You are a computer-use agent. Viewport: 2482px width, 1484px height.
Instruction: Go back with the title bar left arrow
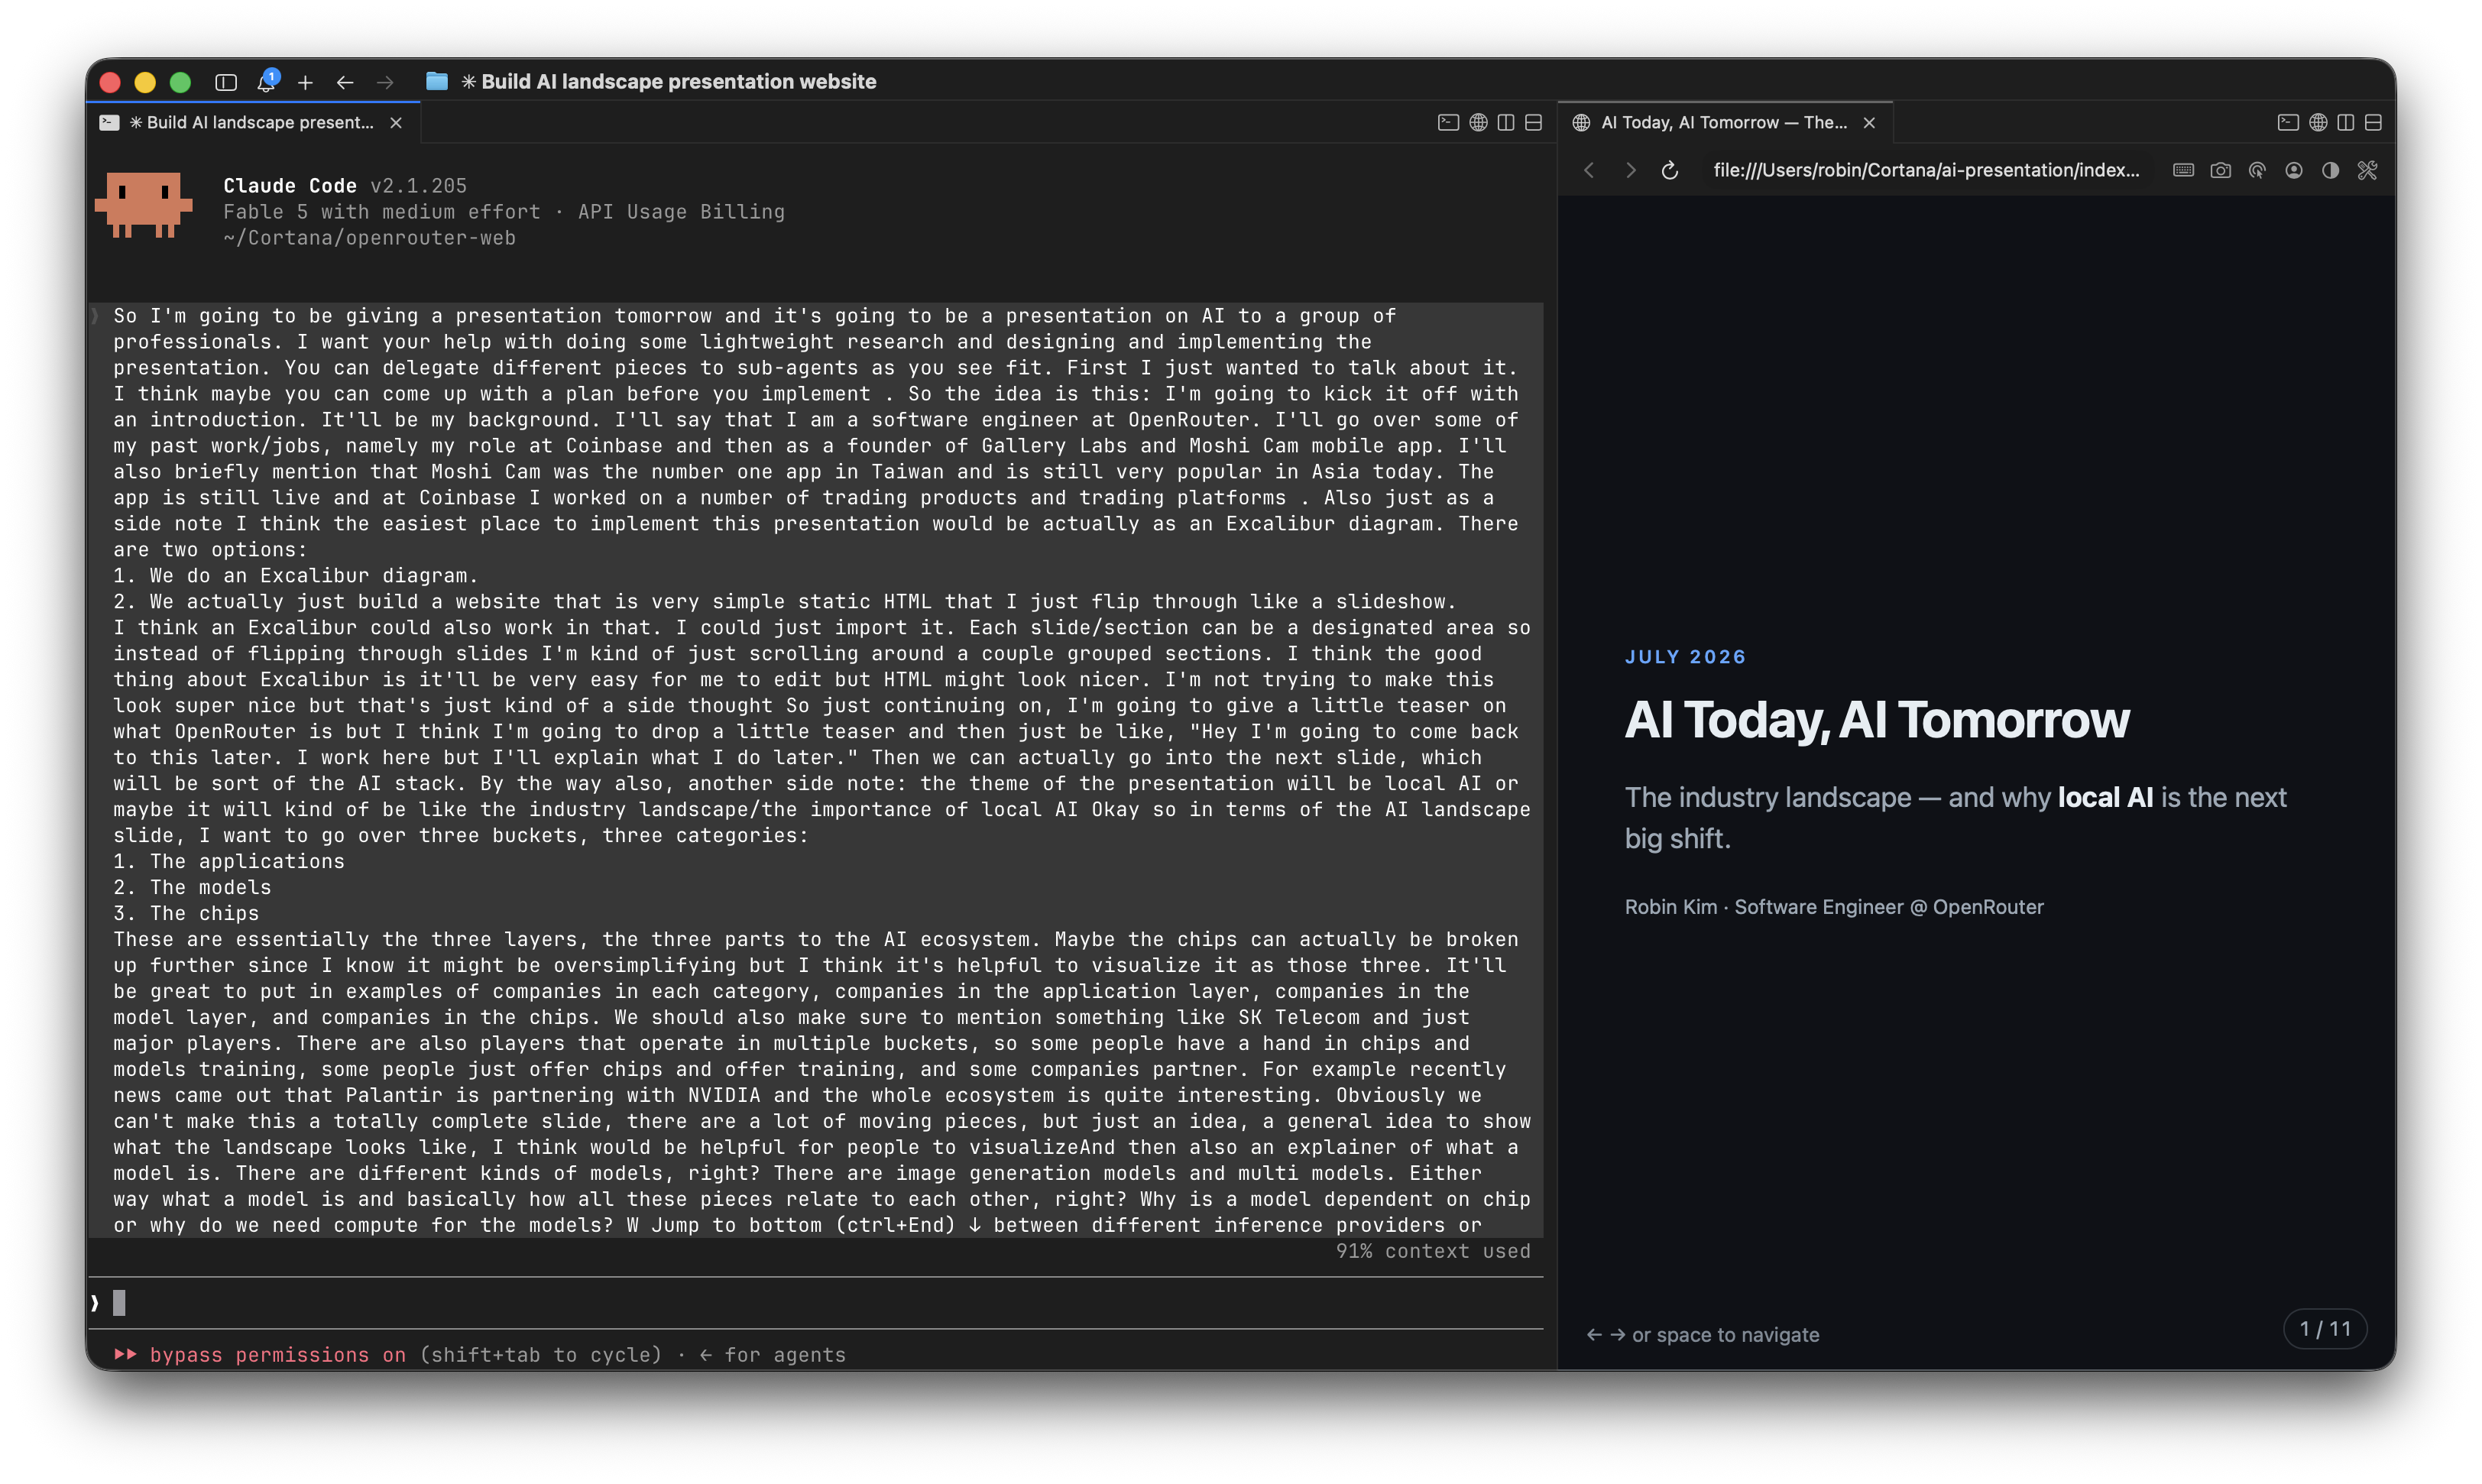click(345, 82)
